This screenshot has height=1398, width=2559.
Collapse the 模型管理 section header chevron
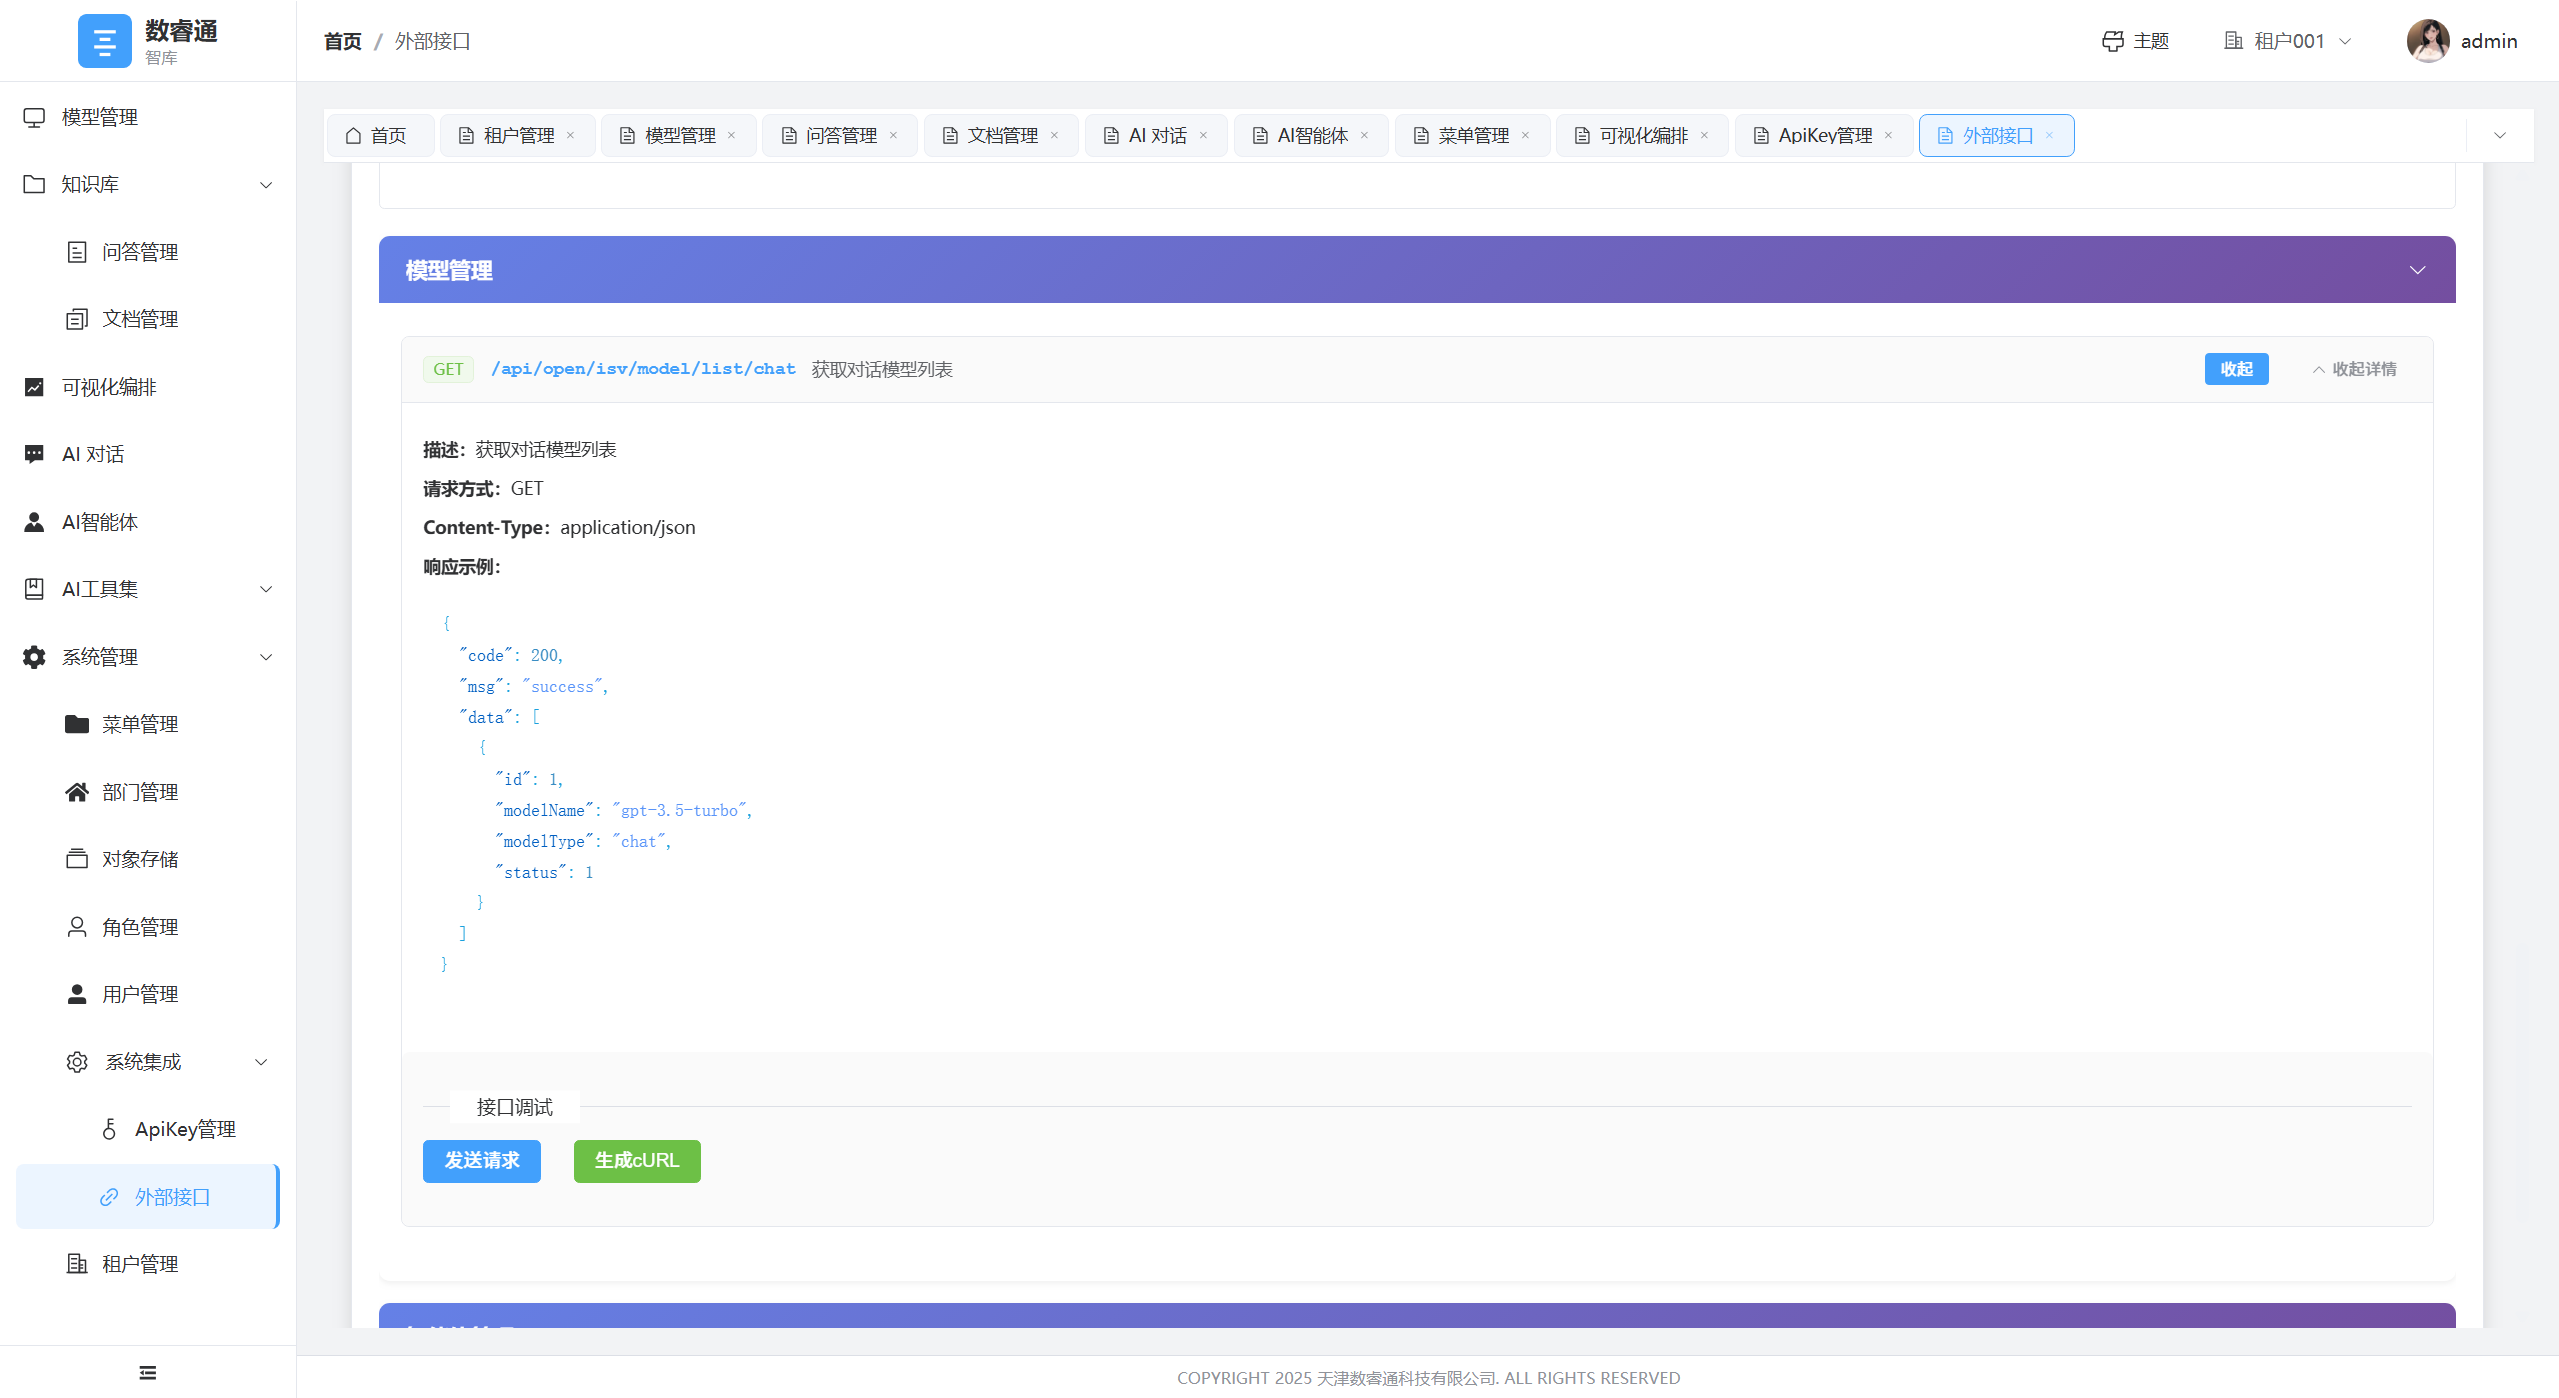coord(2417,270)
